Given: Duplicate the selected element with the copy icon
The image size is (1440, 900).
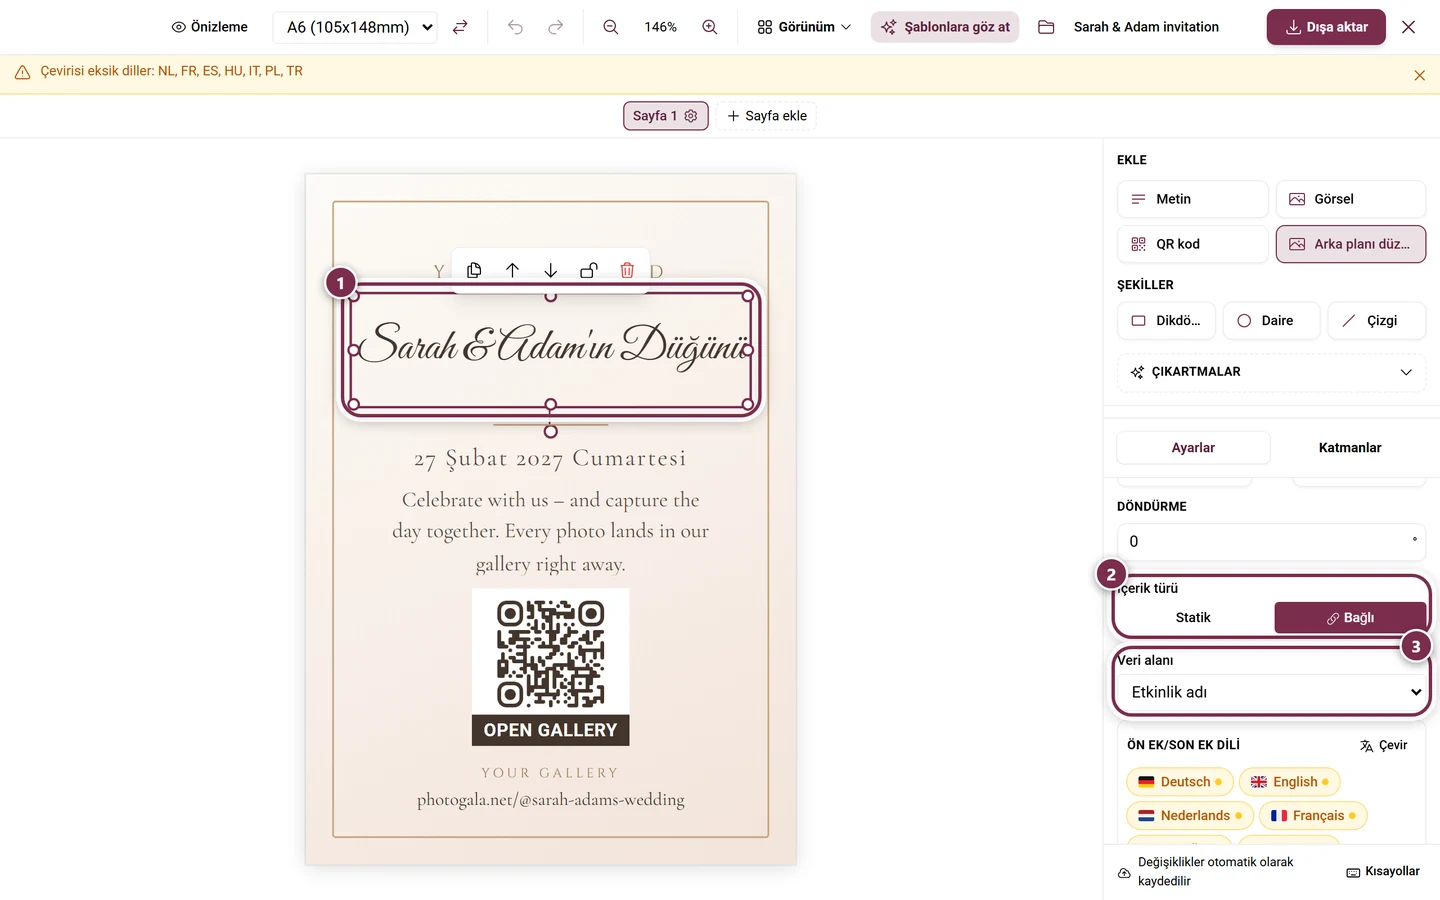Looking at the screenshot, I should [x=474, y=270].
